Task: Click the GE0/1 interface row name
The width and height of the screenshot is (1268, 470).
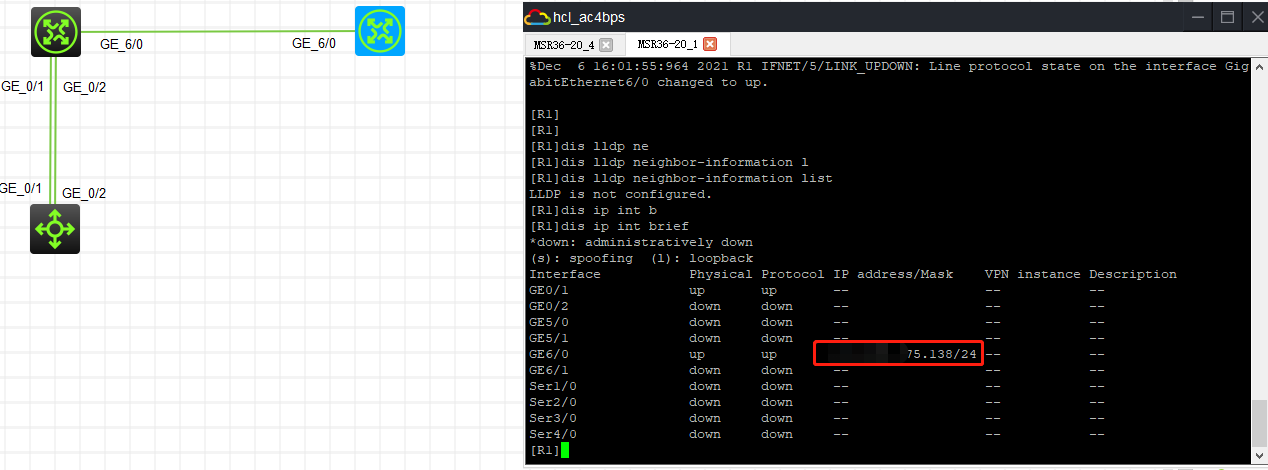Action: [x=549, y=290]
